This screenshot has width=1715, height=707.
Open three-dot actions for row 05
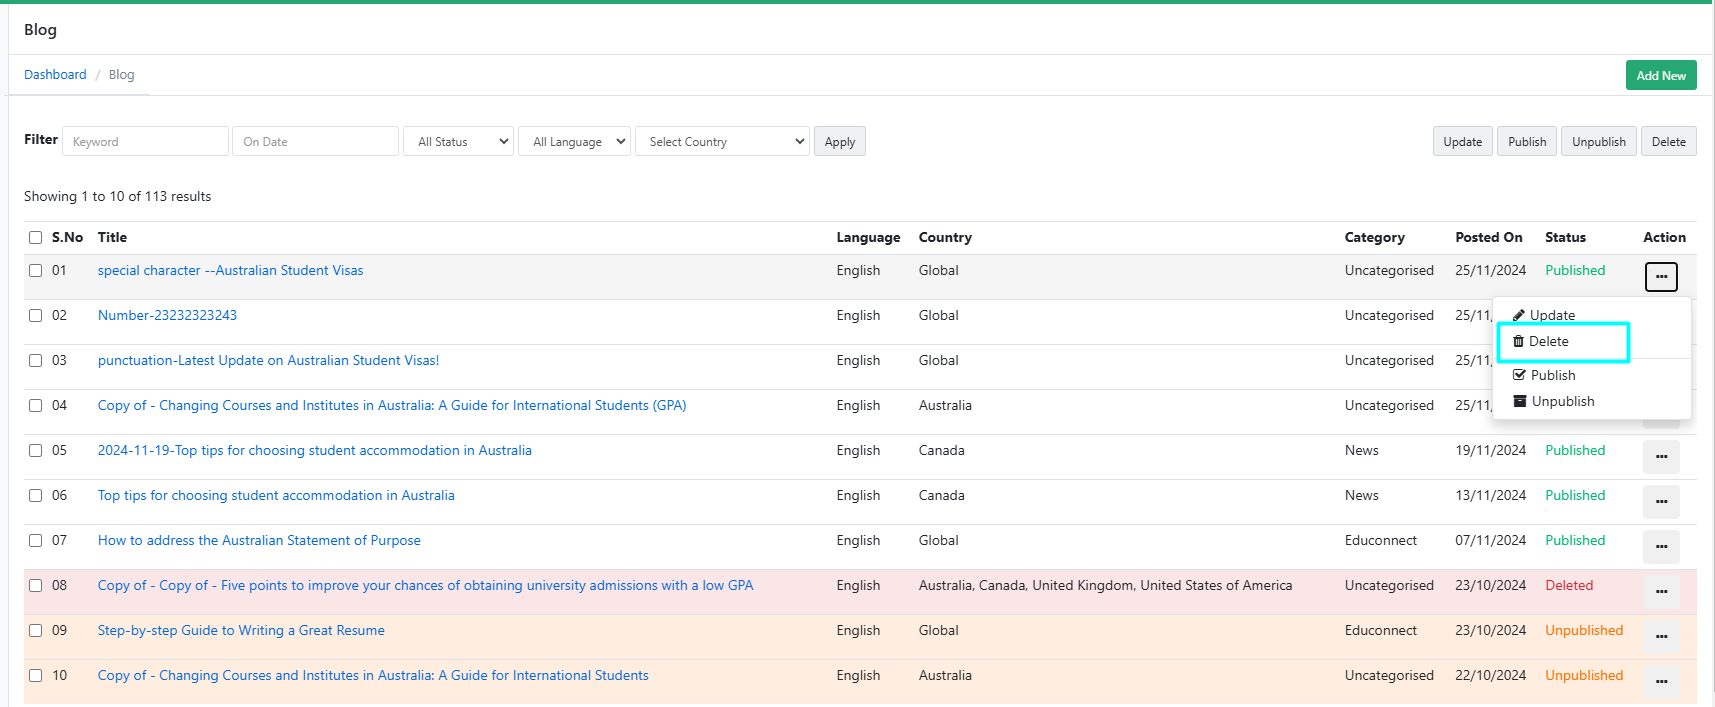(x=1661, y=457)
